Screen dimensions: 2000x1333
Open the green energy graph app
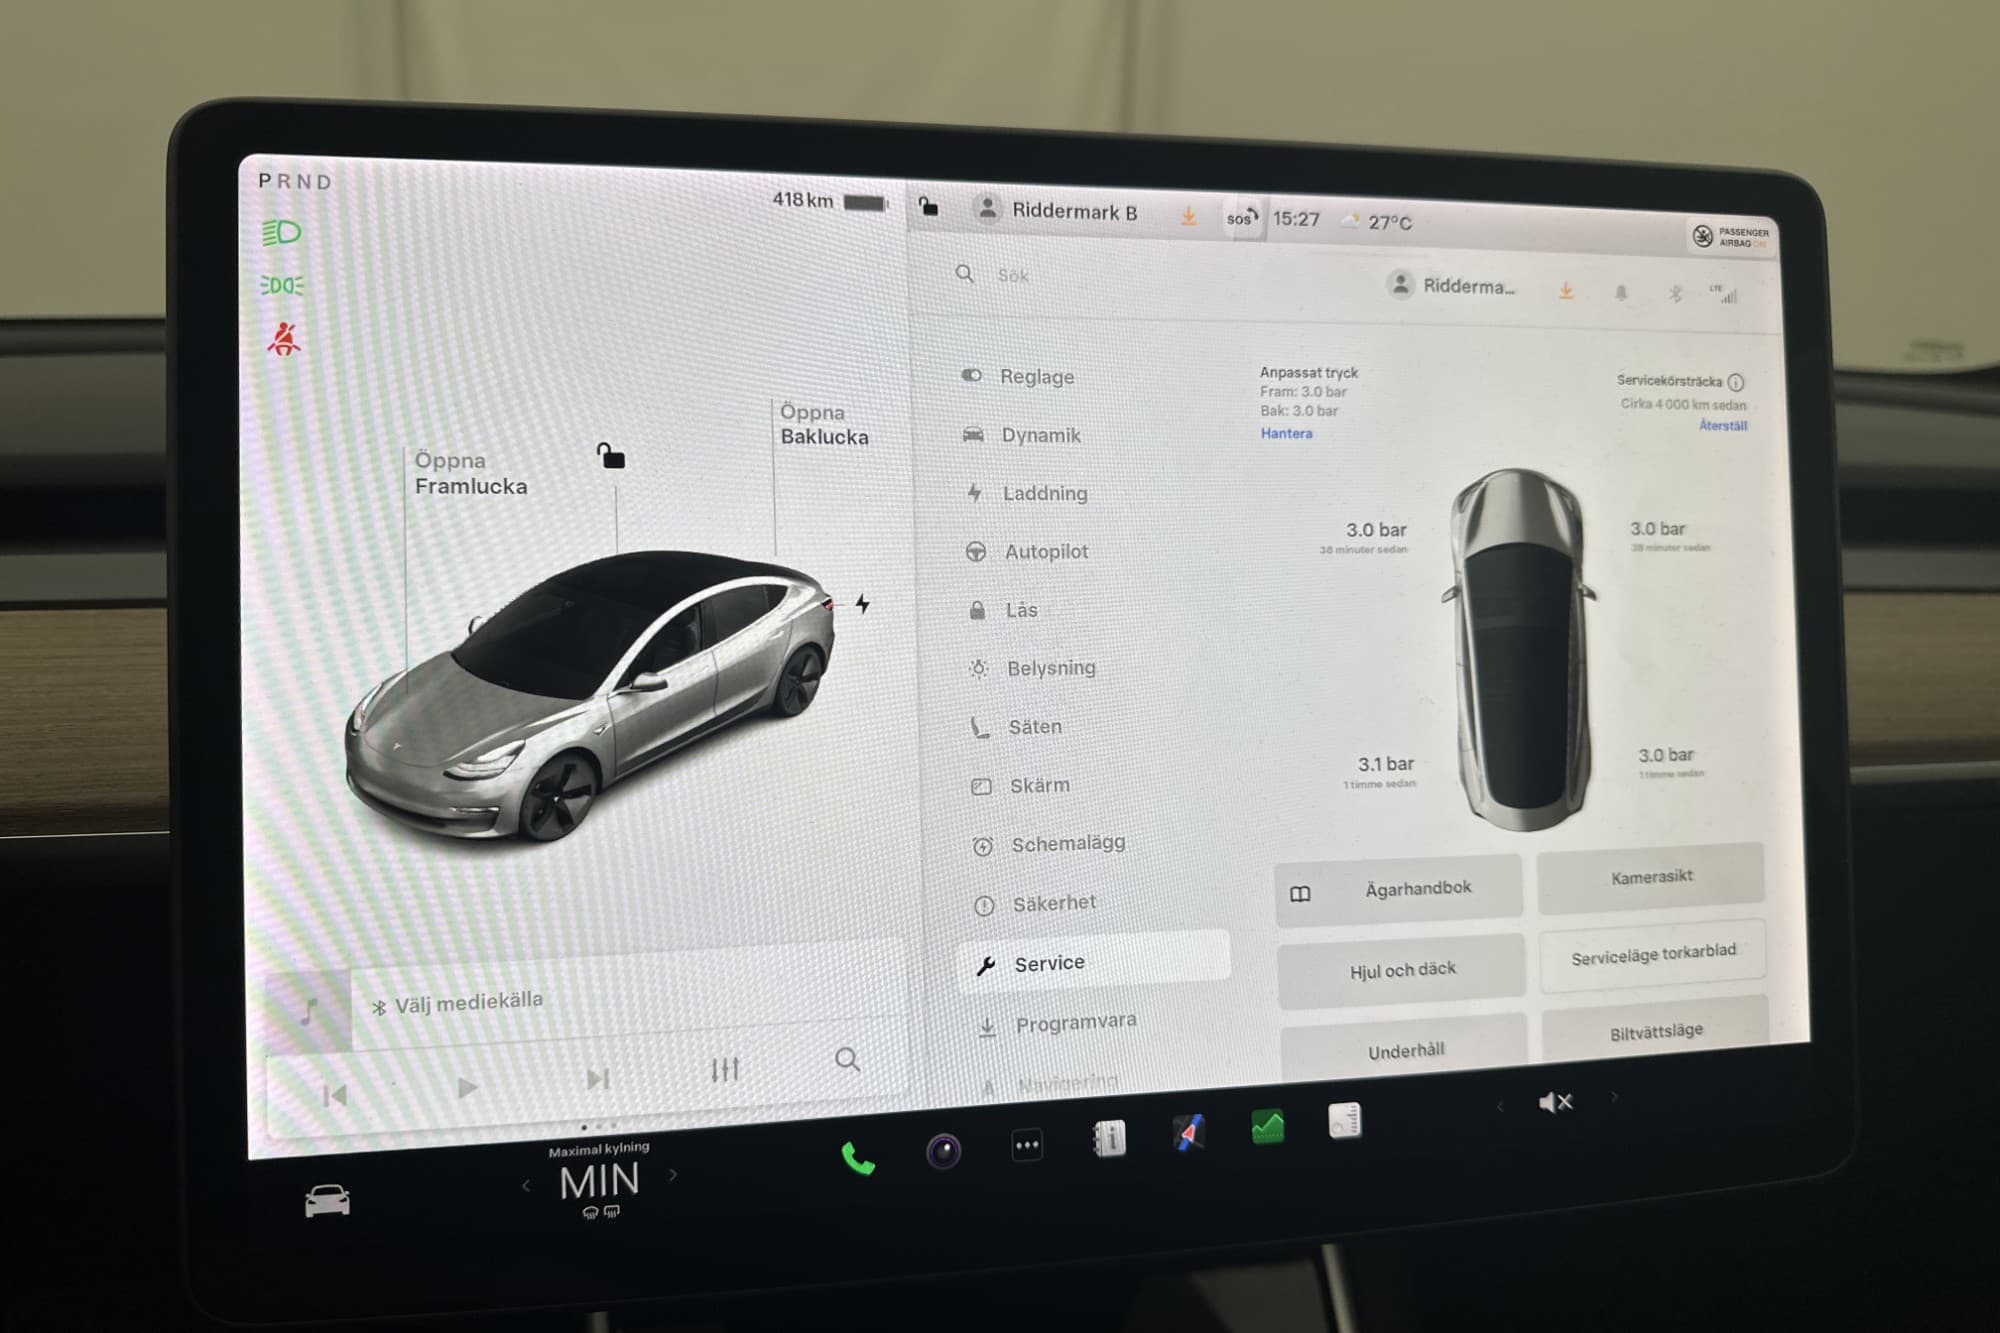pos(1267,1127)
